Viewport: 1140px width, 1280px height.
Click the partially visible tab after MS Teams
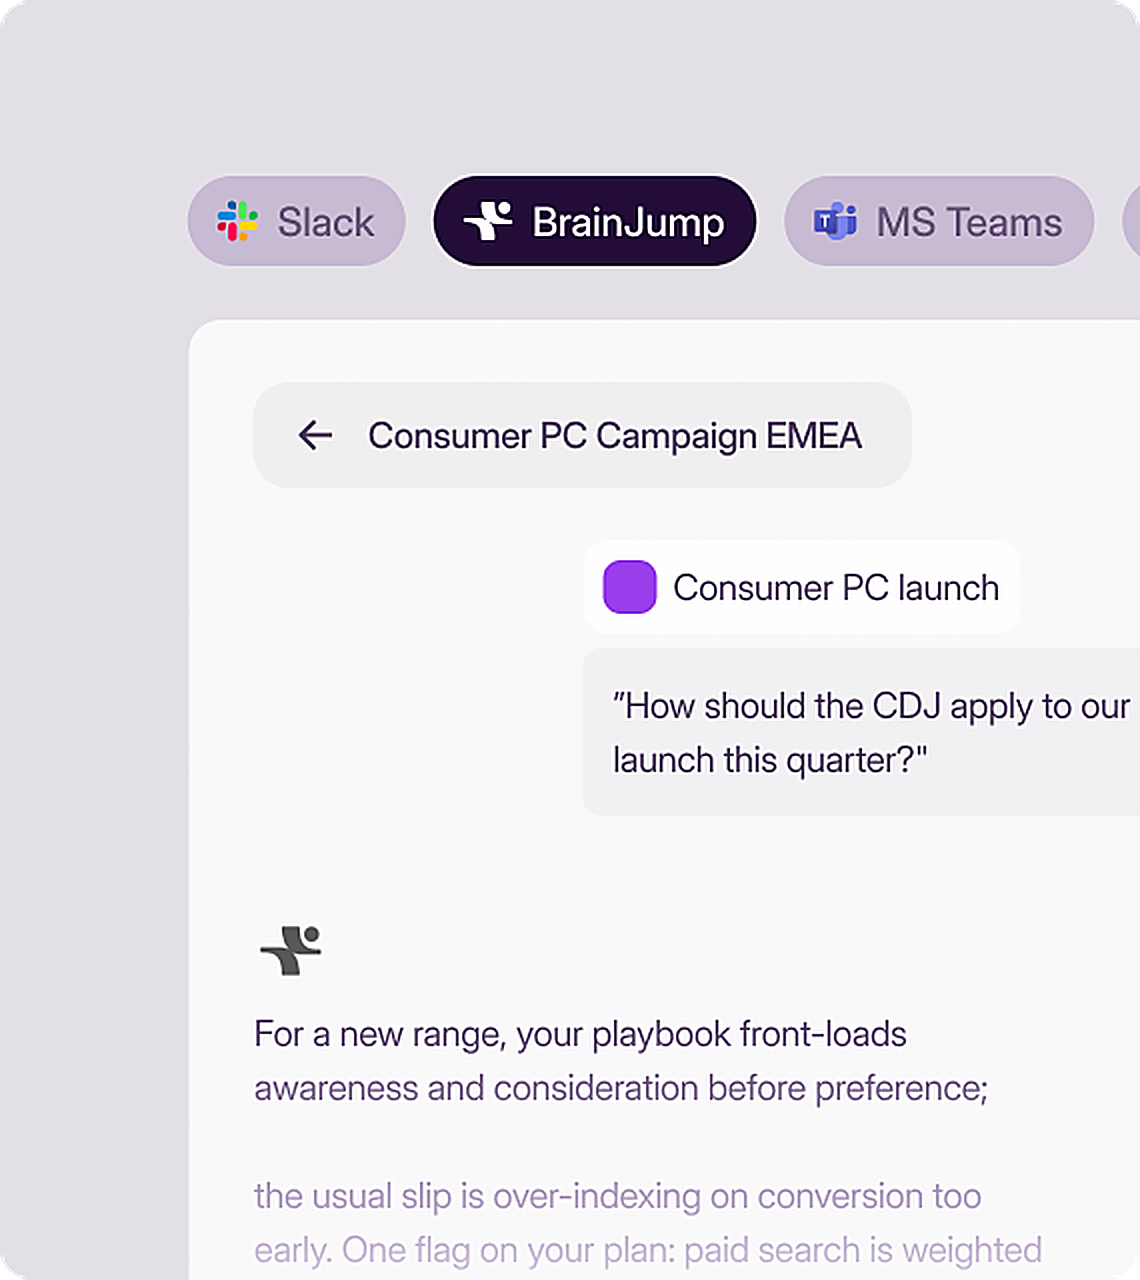click(1131, 221)
